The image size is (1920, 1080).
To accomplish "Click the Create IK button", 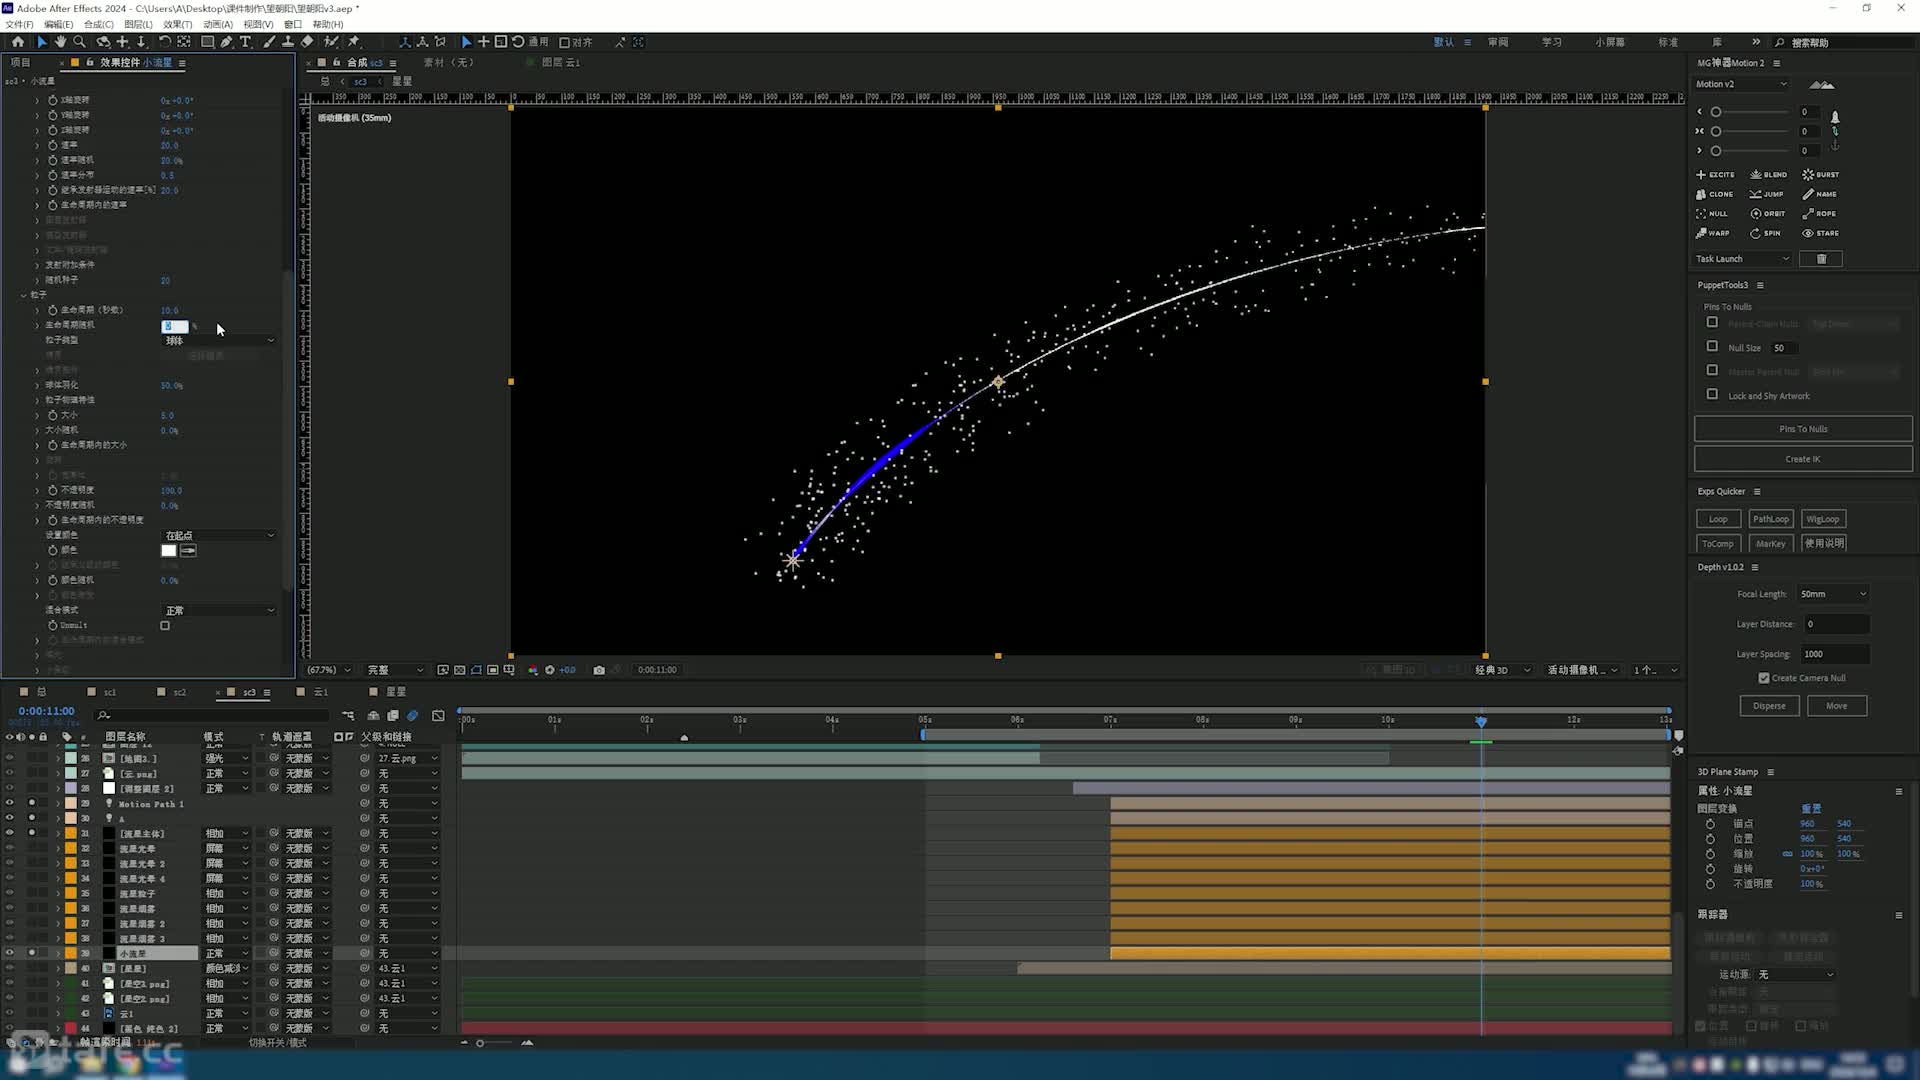I will coord(1803,459).
